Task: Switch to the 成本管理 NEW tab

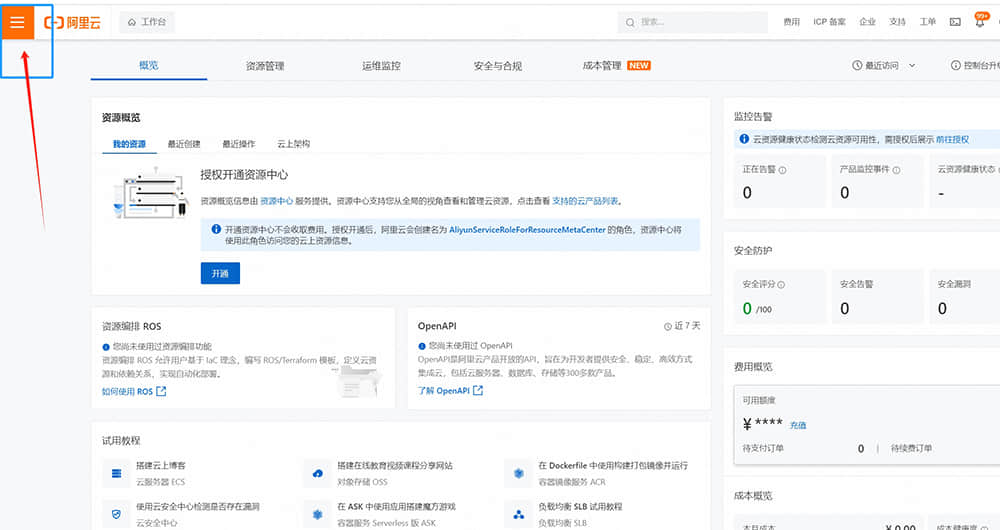Action: click(616, 66)
